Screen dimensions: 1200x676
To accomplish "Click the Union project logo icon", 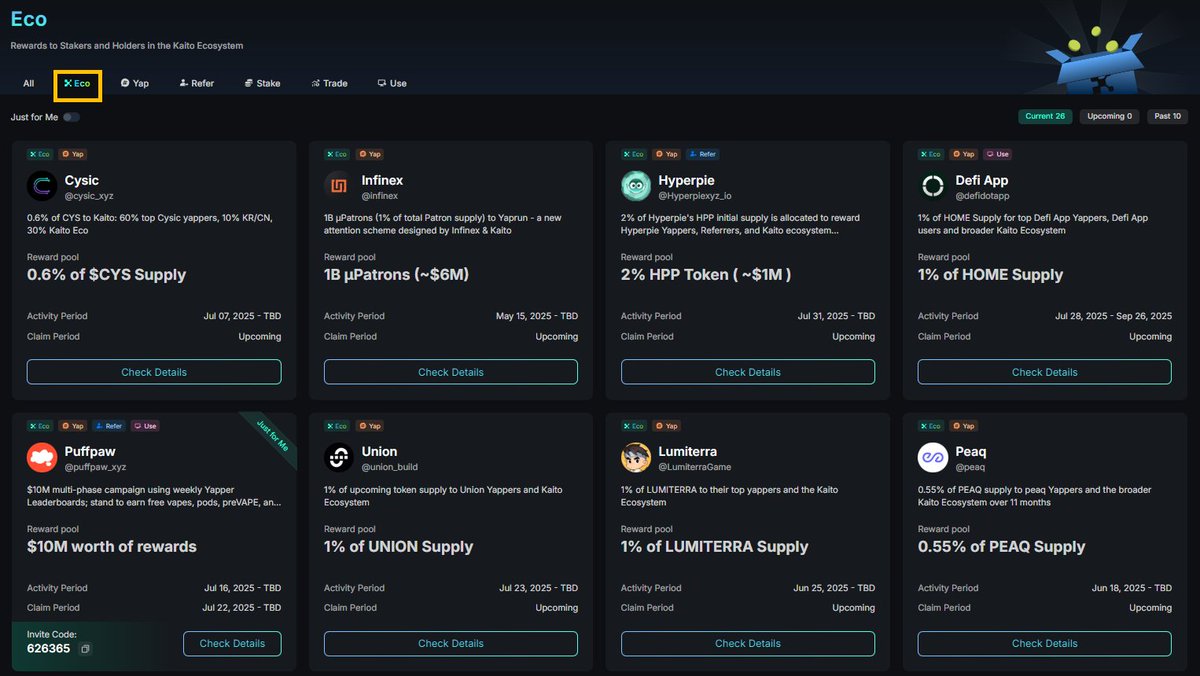I will [x=339, y=457].
